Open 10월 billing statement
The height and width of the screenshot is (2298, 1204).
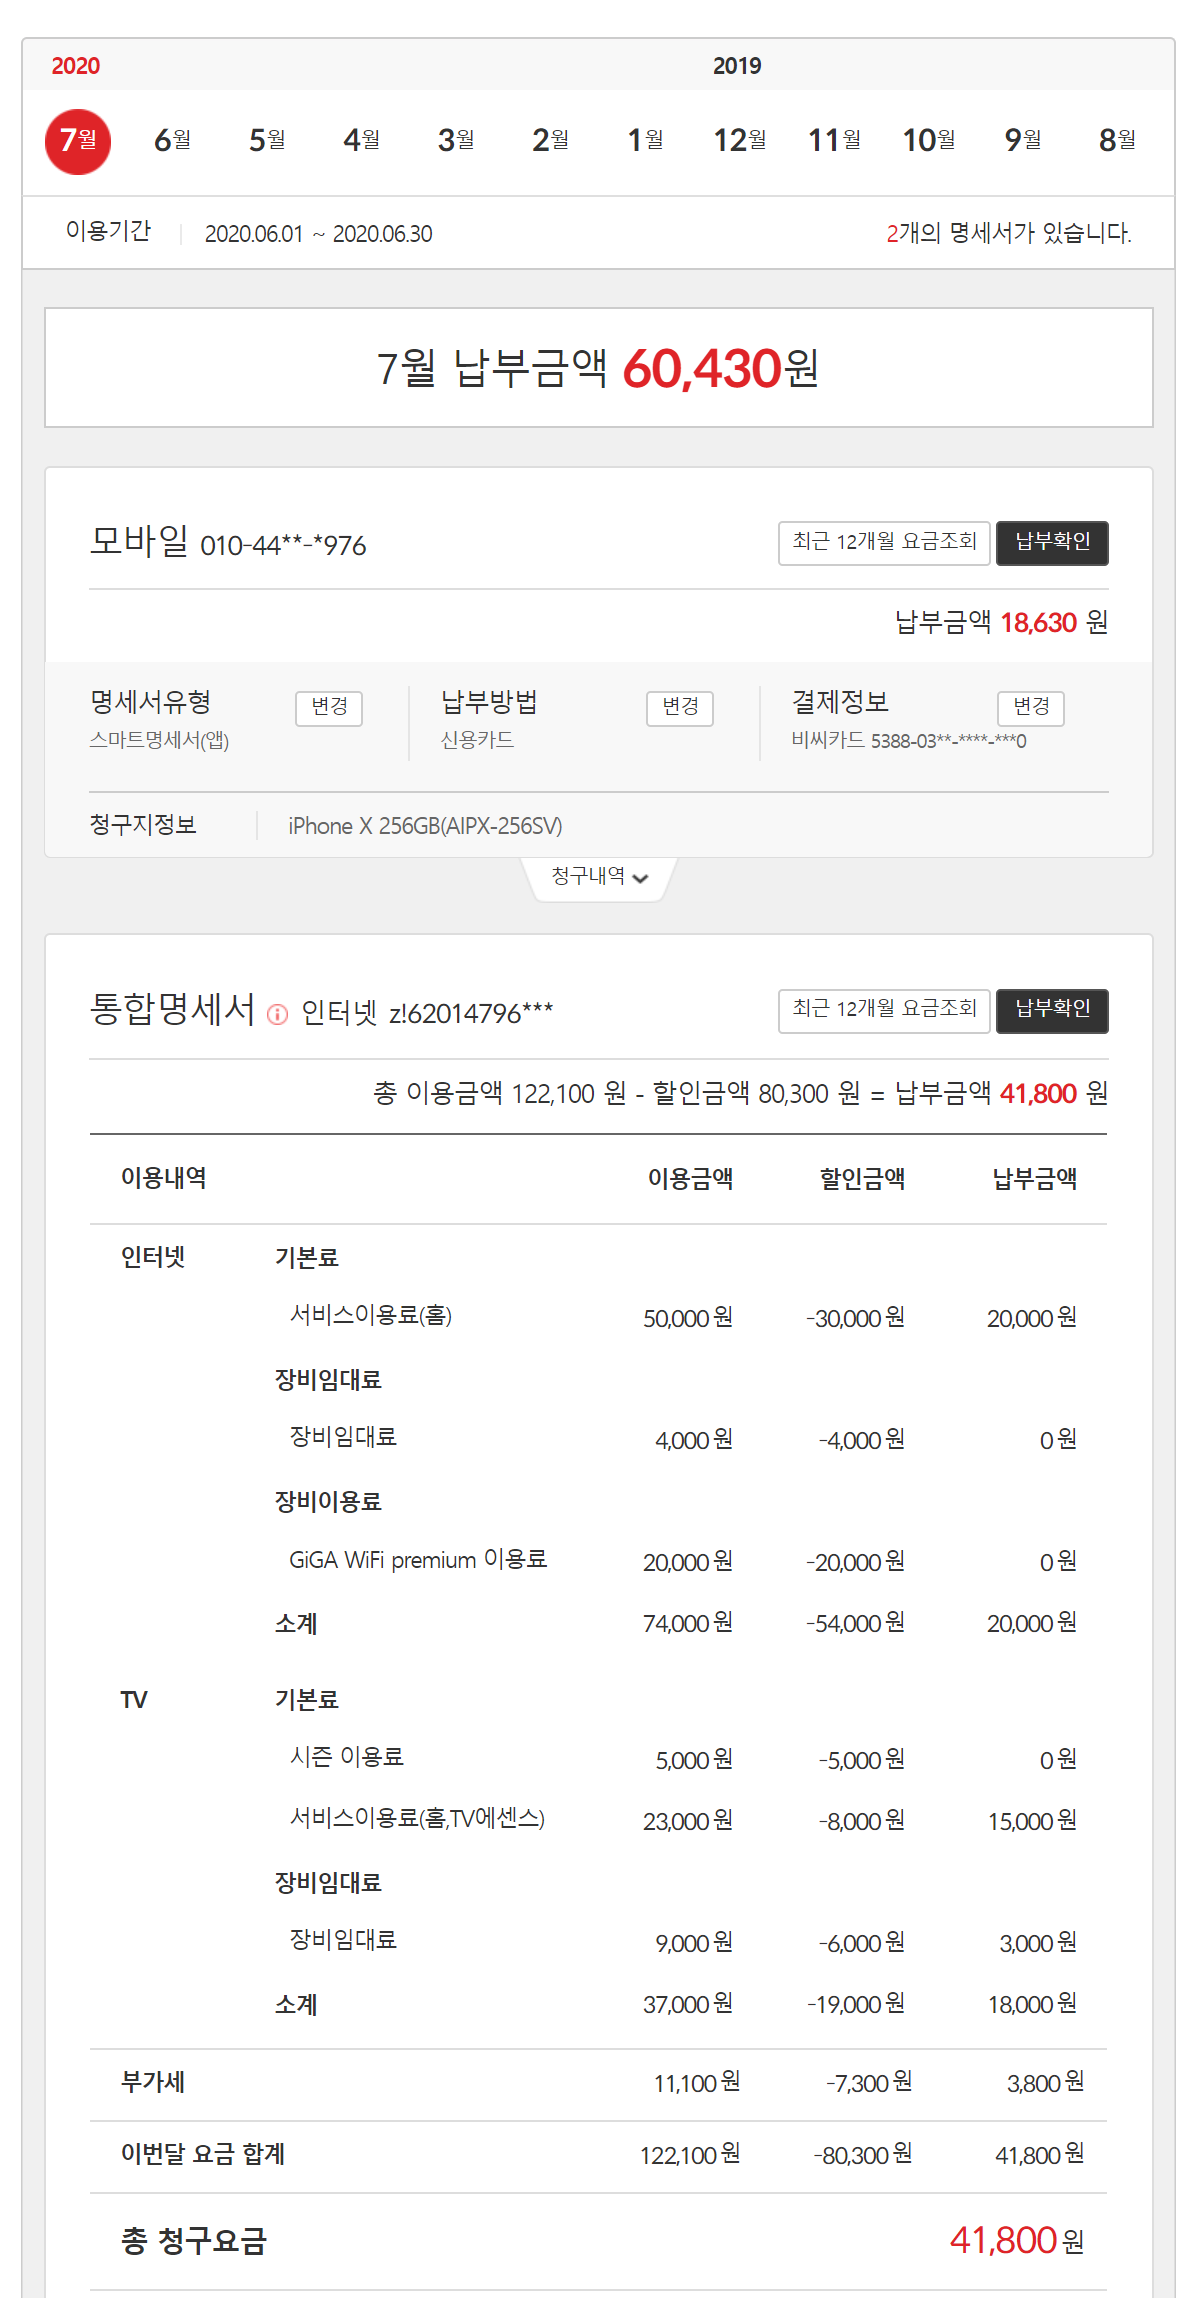928,141
